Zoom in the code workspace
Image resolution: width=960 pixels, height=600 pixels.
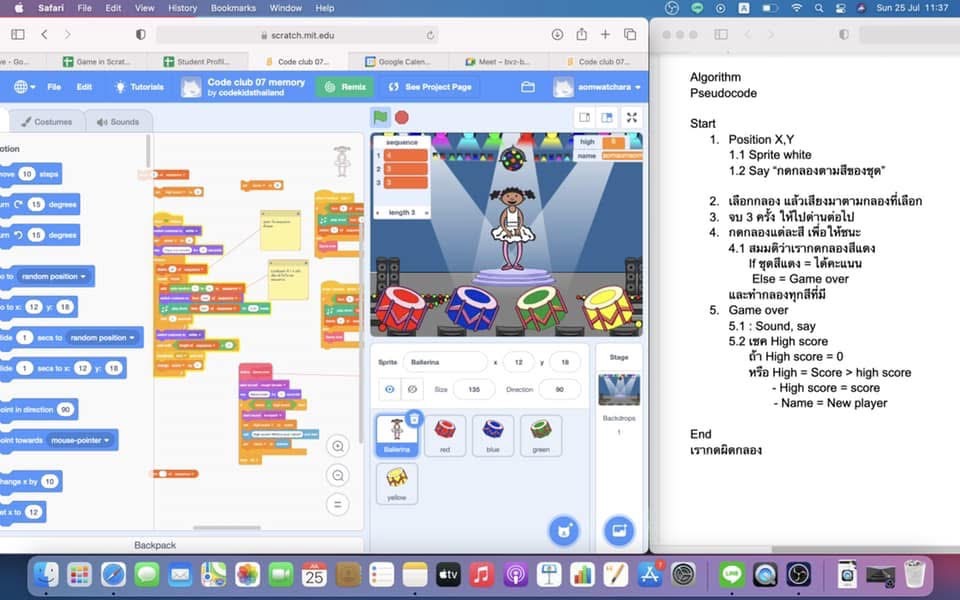337,446
